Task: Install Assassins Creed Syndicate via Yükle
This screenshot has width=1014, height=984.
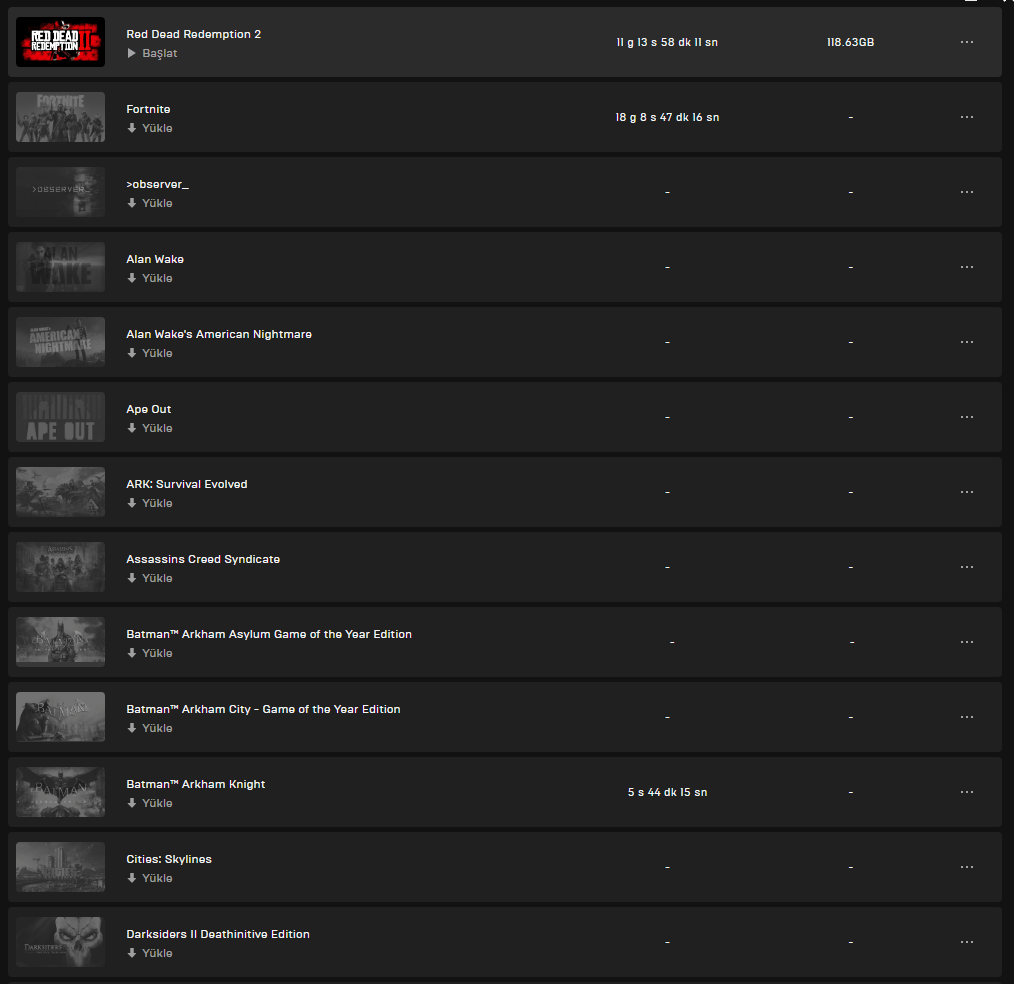Action: [x=150, y=578]
